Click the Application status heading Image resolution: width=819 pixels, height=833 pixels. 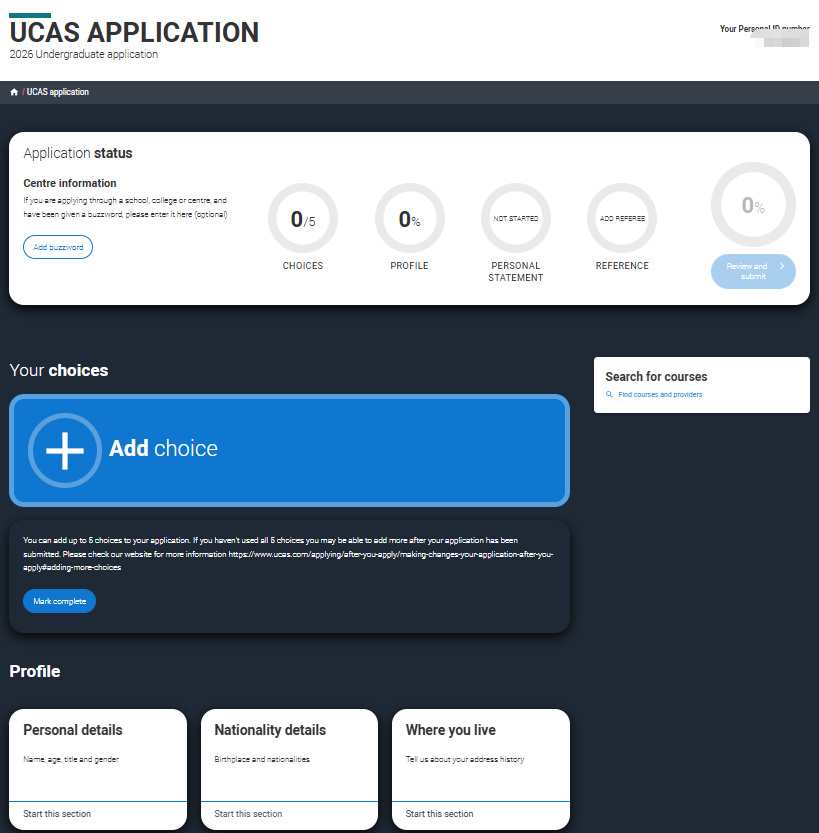pos(78,153)
